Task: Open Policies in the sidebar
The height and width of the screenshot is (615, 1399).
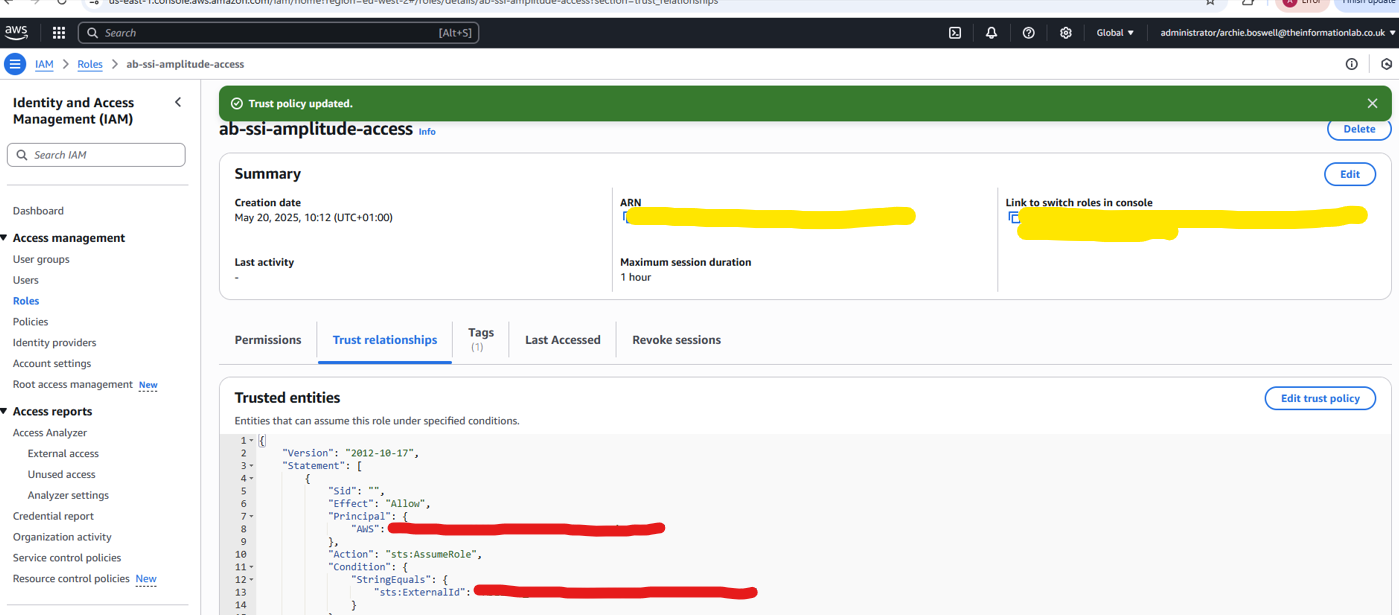Action: tap(30, 322)
